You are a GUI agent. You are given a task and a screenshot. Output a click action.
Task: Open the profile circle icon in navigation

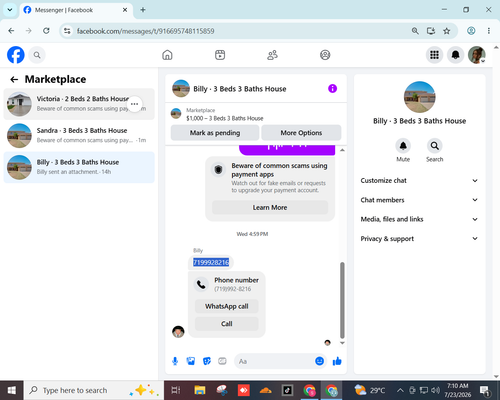[x=325, y=55]
